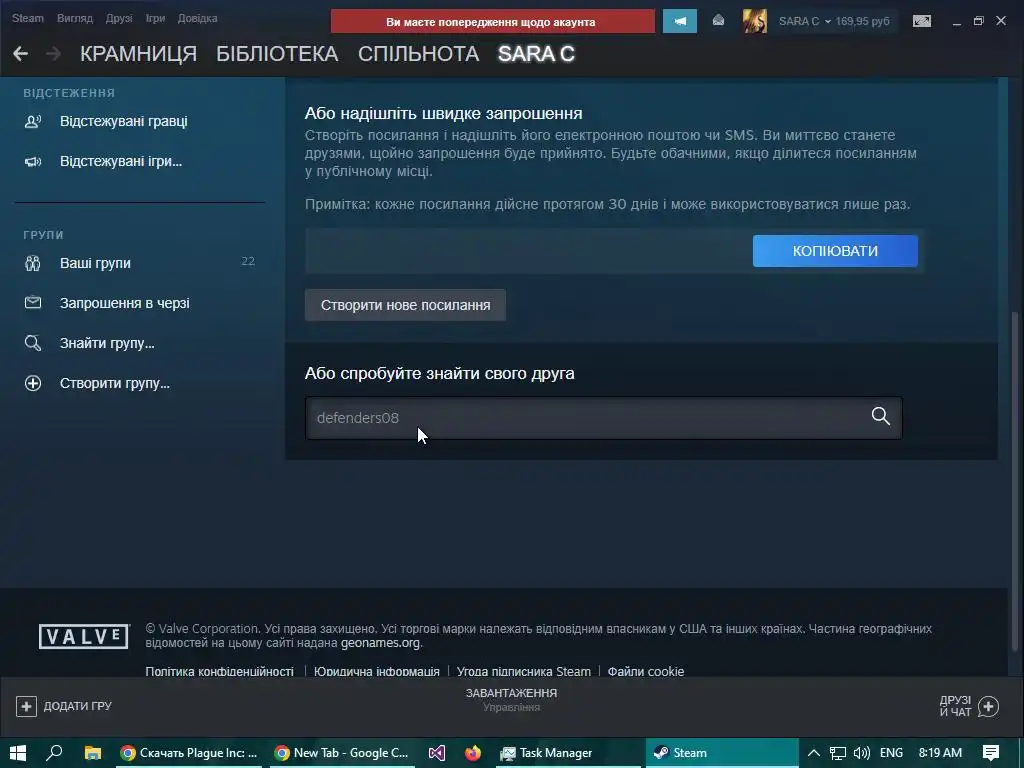Open Windows notification center icon
Image resolution: width=1024 pixels, height=768 pixels.
pyautogui.click(x=991, y=753)
